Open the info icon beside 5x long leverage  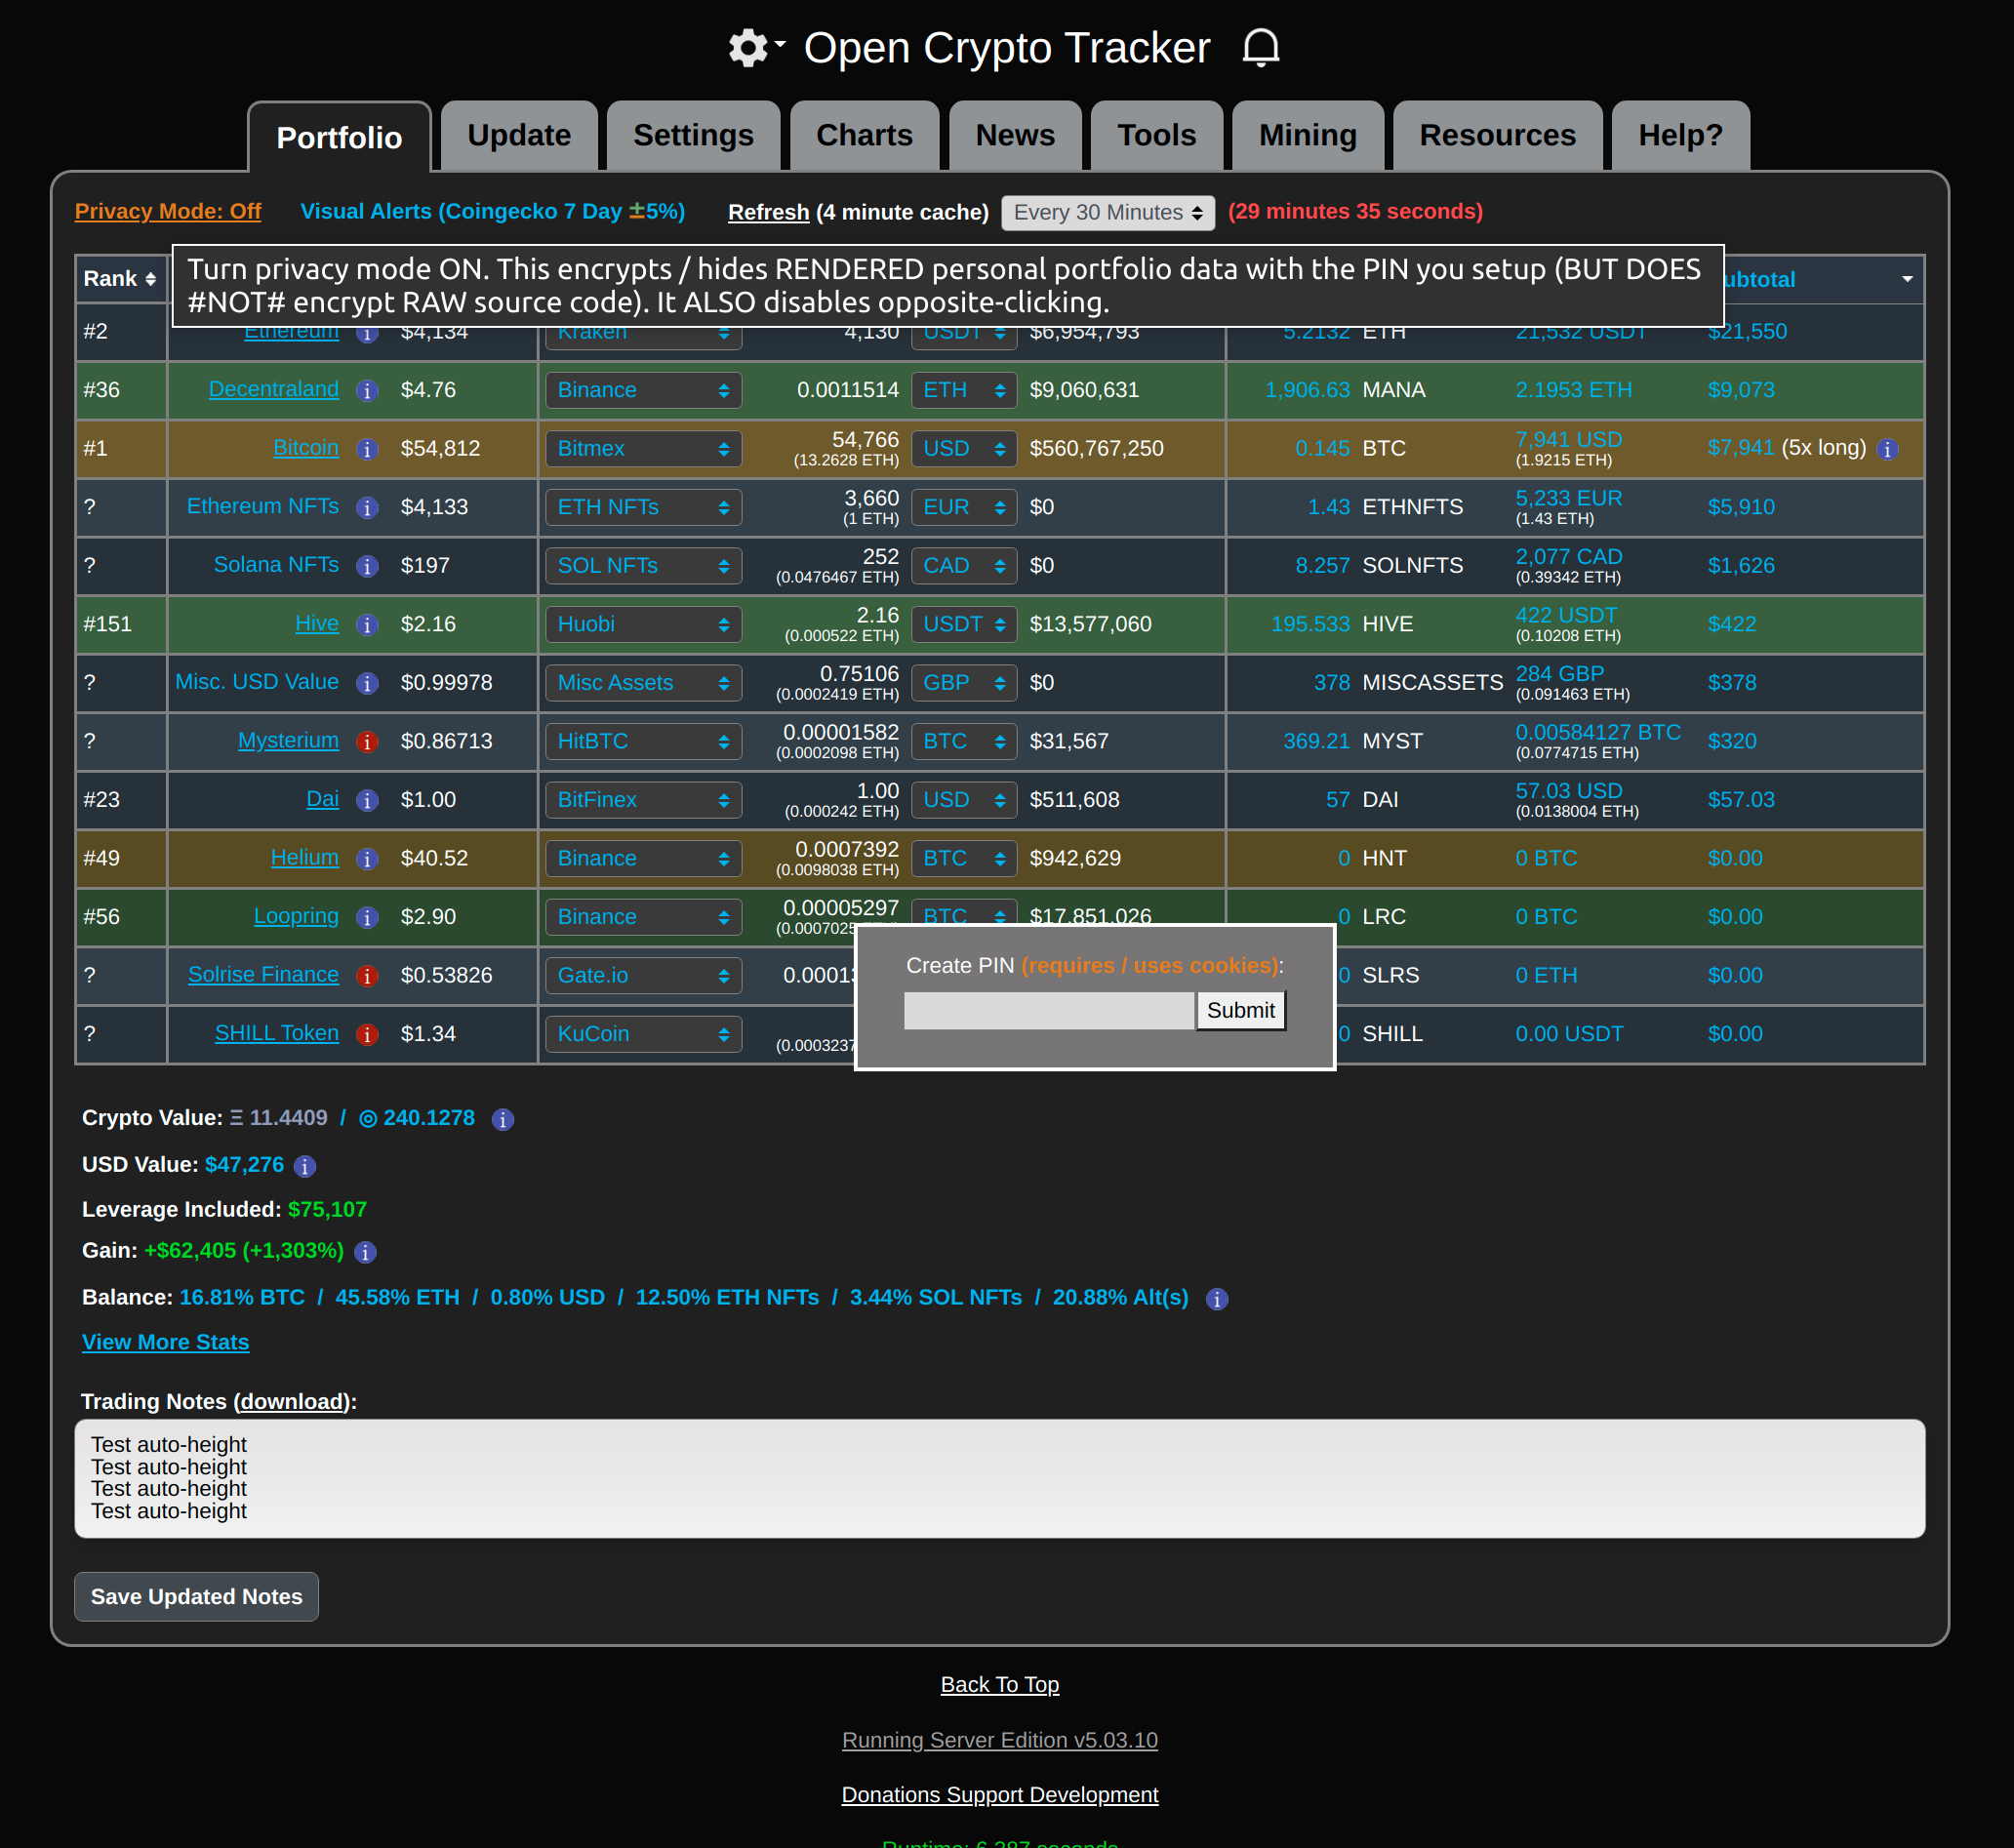point(1887,449)
